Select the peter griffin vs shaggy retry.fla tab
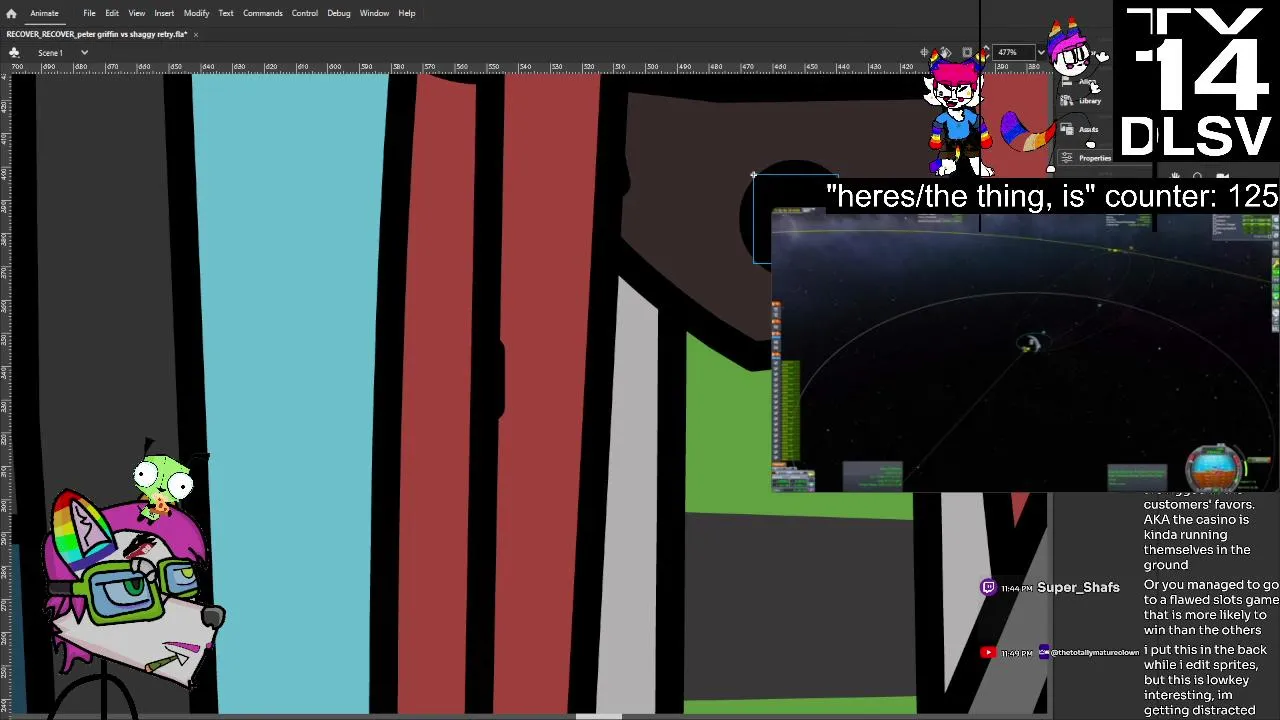Image resolution: width=1280 pixels, height=720 pixels. coord(97,34)
